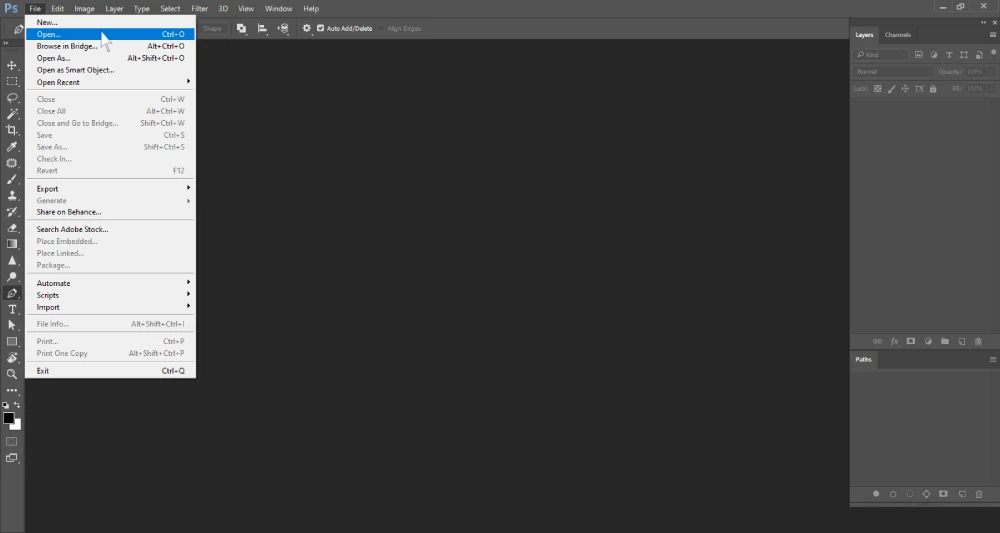The image size is (1000, 533).
Task: Open the gear settings in options bar
Action: pos(307,28)
